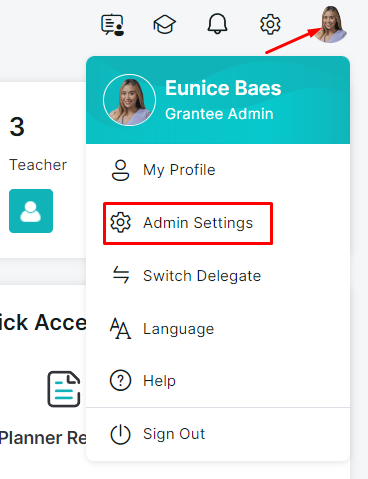The width and height of the screenshot is (368, 479).
Task: Select Admin Settings menu item
Action: pos(218,223)
